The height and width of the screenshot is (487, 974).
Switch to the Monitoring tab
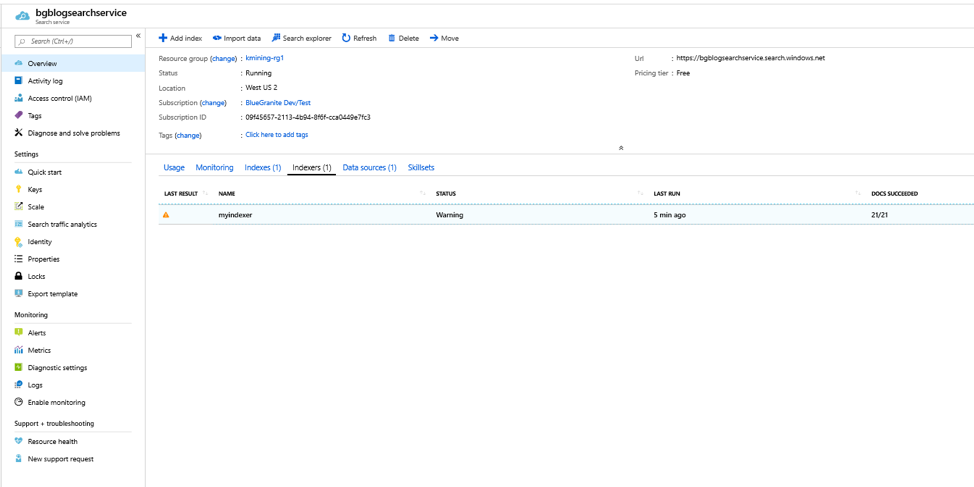pos(214,168)
